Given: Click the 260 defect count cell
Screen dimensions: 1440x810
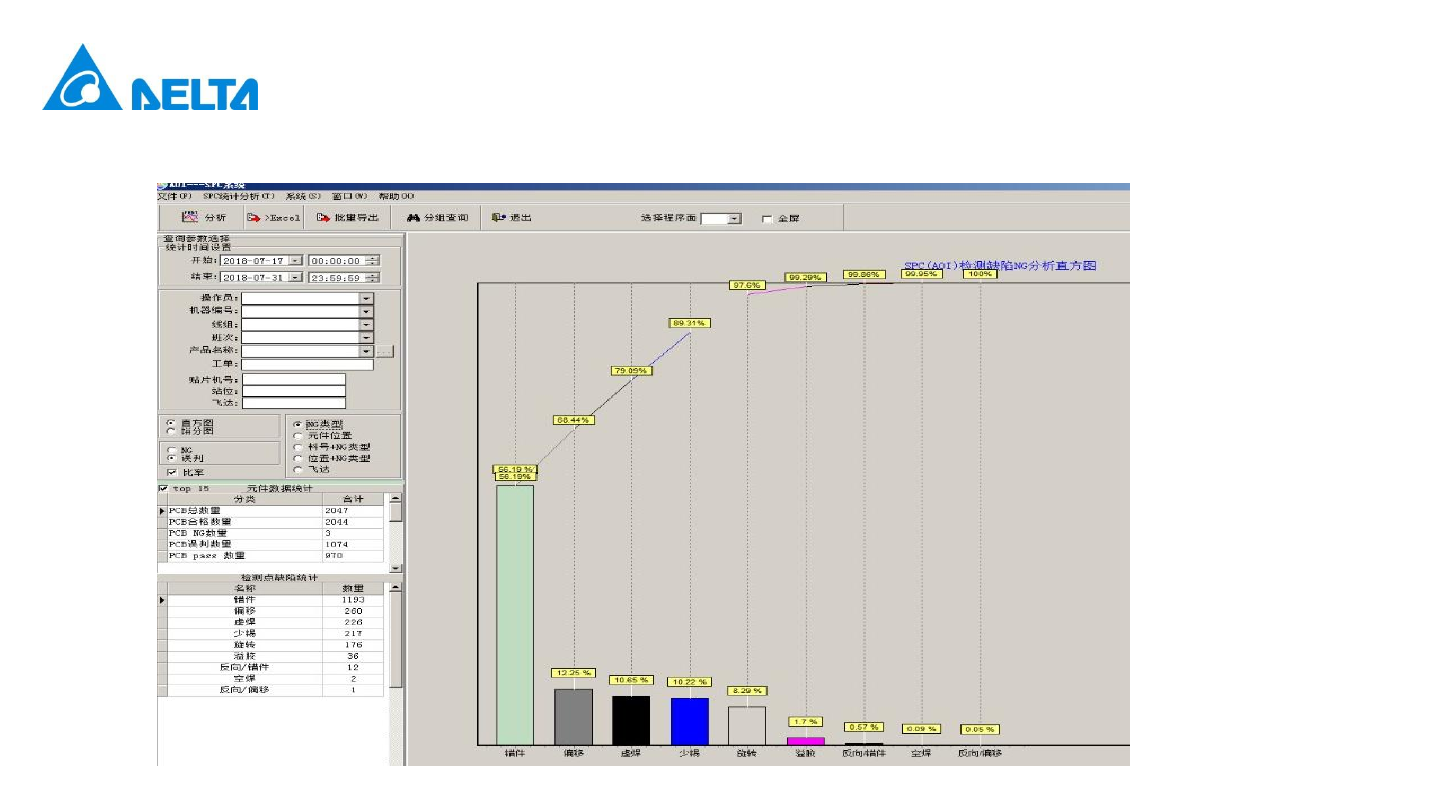Looking at the screenshot, I should 353,611.
